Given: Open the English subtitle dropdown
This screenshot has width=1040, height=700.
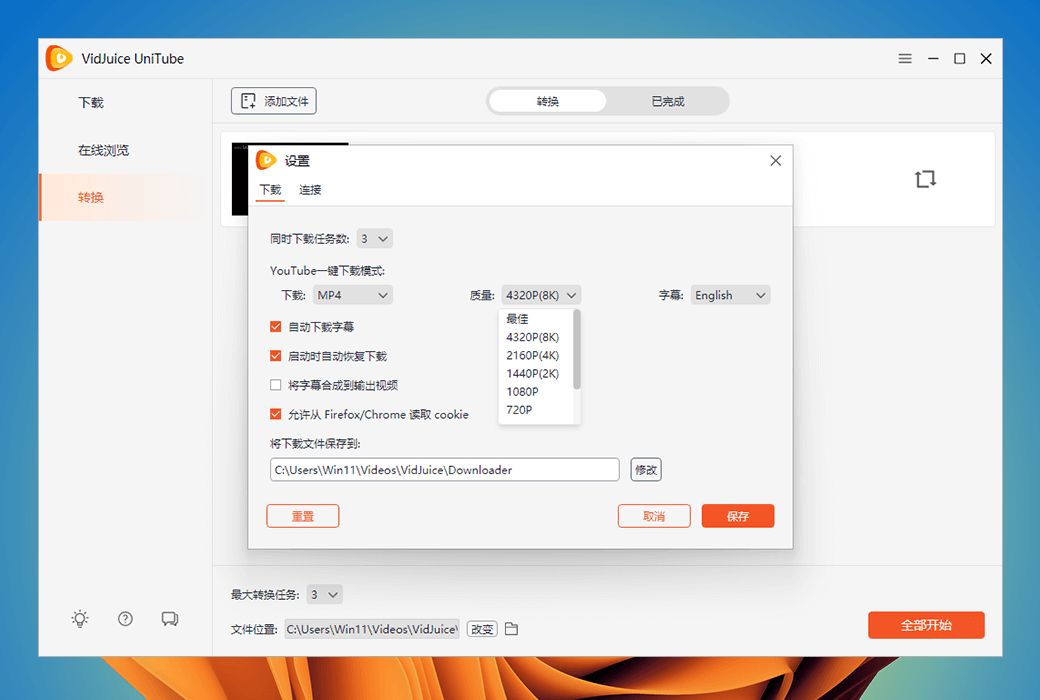Looking at the screenshot, I should pos(730,295).
